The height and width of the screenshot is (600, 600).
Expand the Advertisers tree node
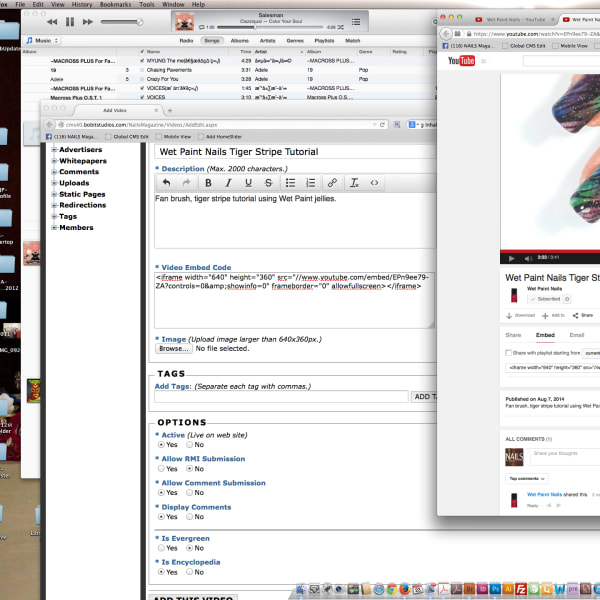pyautogui.click(x=54, y=150)
